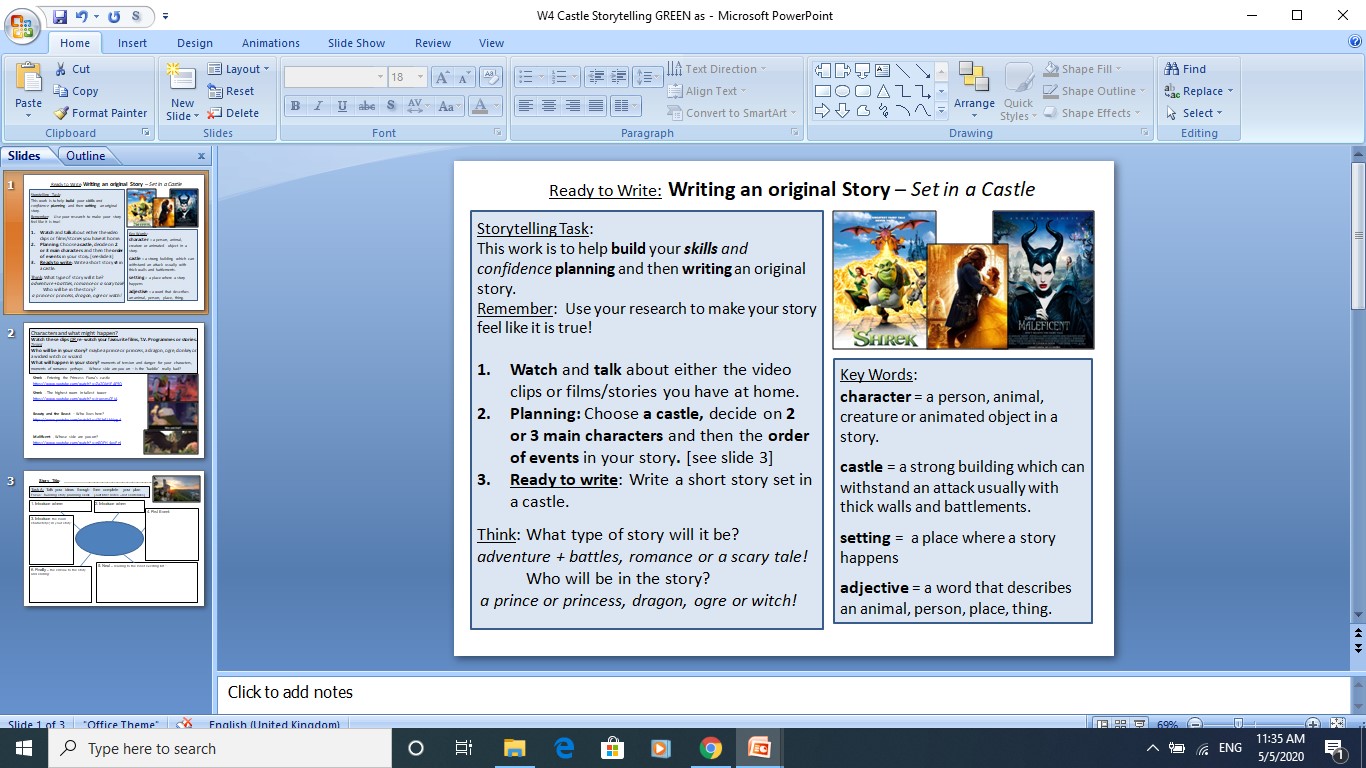Switch to the Animations tab
This screenshot has width=1366, height=768.
click(x=271, y=43)
